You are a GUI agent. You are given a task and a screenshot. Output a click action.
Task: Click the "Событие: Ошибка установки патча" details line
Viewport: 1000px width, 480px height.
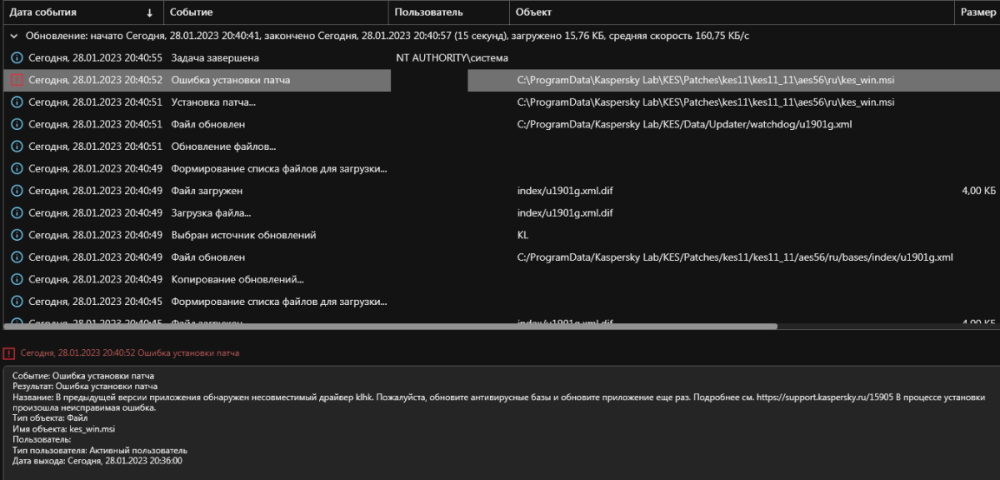83,376
